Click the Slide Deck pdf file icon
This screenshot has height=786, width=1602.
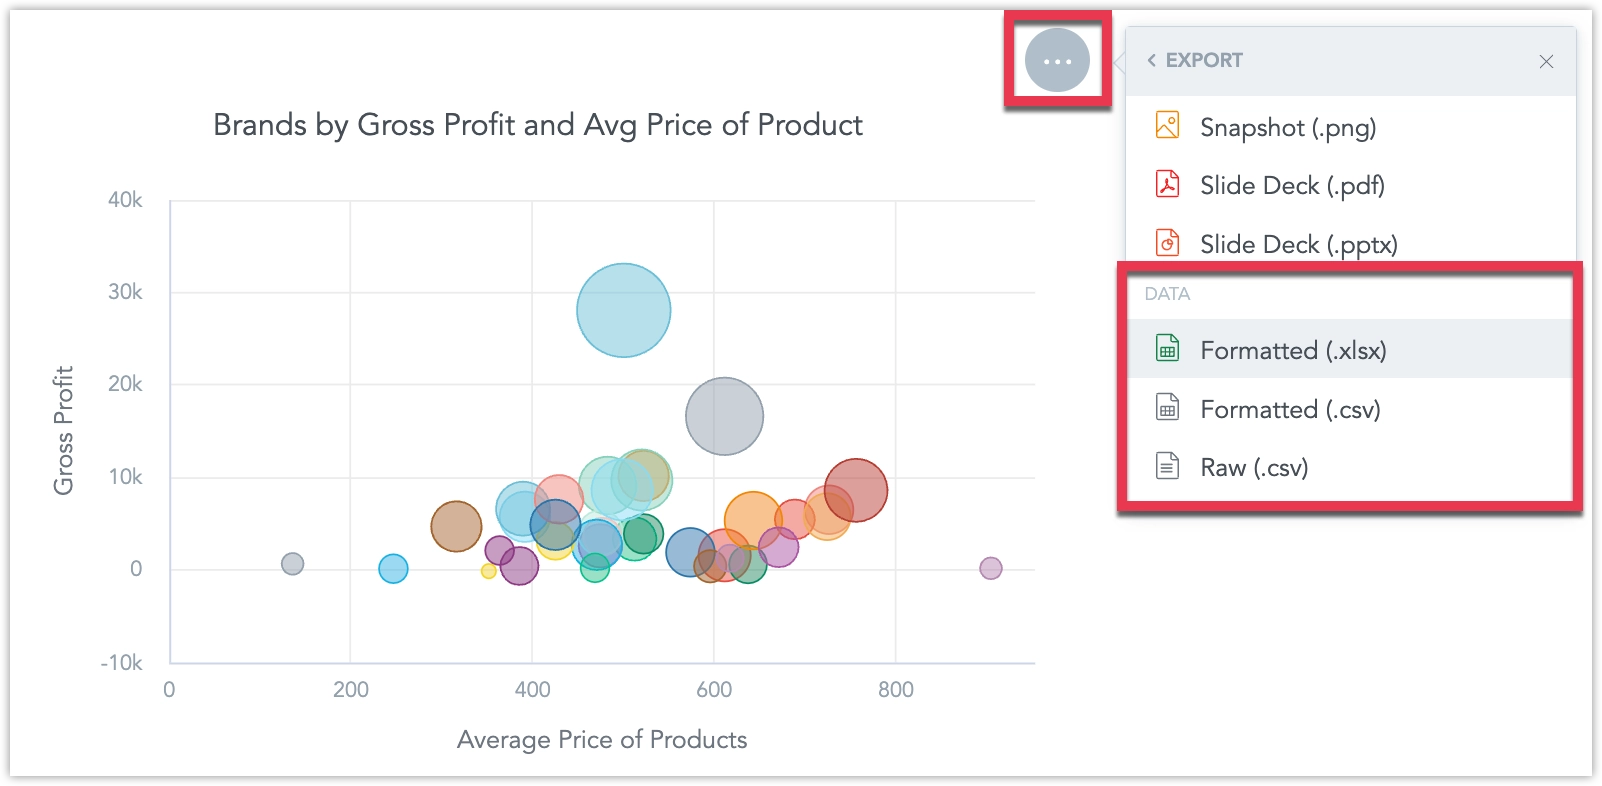point(1167,184)
